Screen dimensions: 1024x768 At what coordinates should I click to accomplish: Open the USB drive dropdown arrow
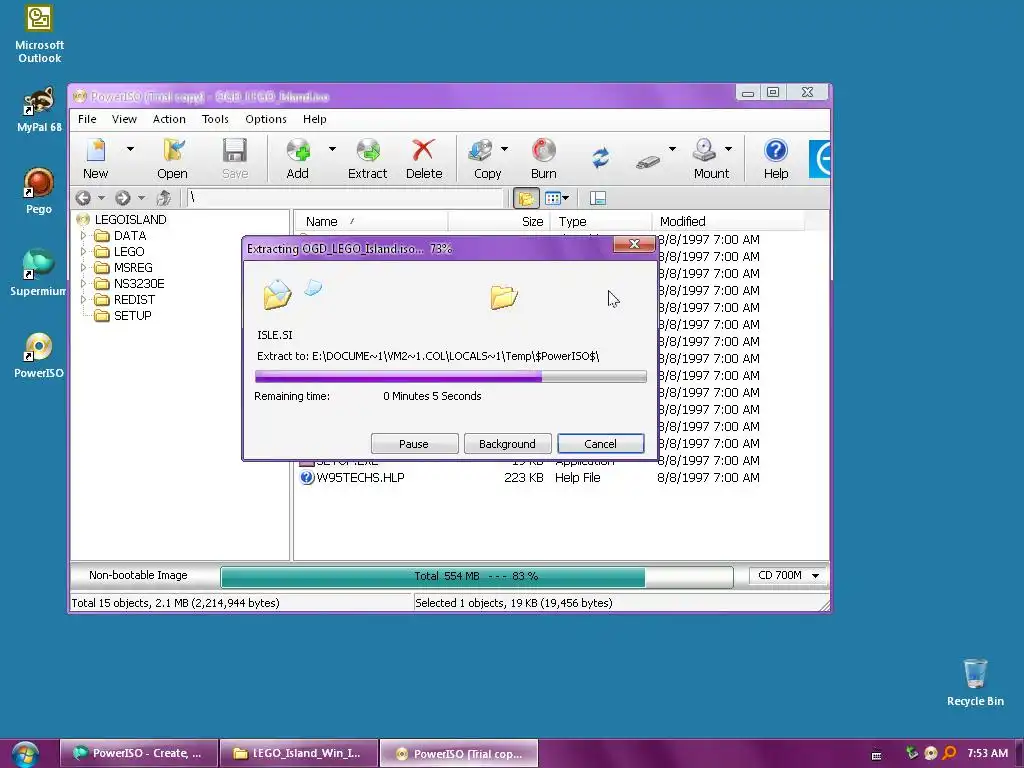pyautogui.click(x=672, y=150)
